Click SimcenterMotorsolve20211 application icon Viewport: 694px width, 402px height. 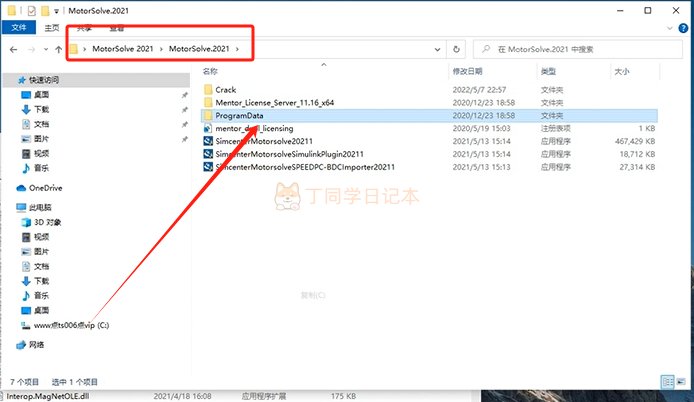[208, 141]
